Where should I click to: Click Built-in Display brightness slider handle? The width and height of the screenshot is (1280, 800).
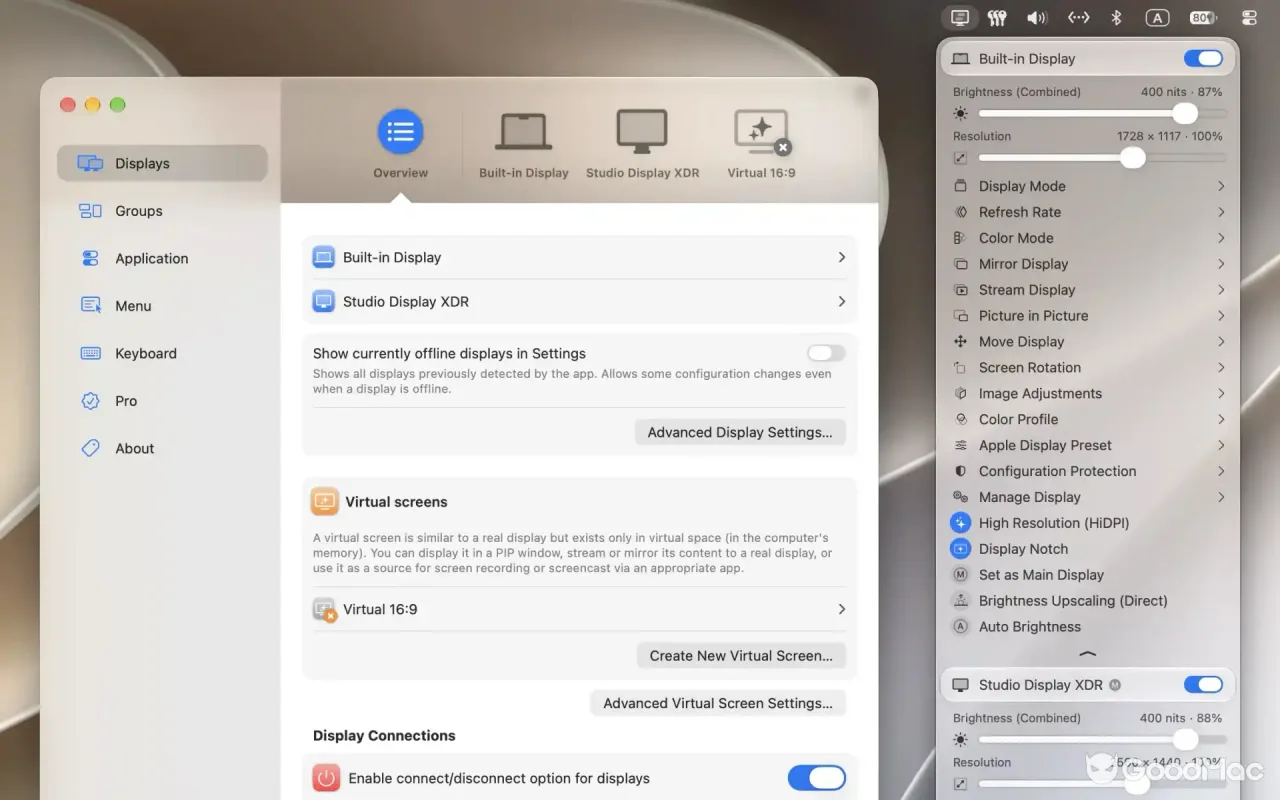[1185, 113]
